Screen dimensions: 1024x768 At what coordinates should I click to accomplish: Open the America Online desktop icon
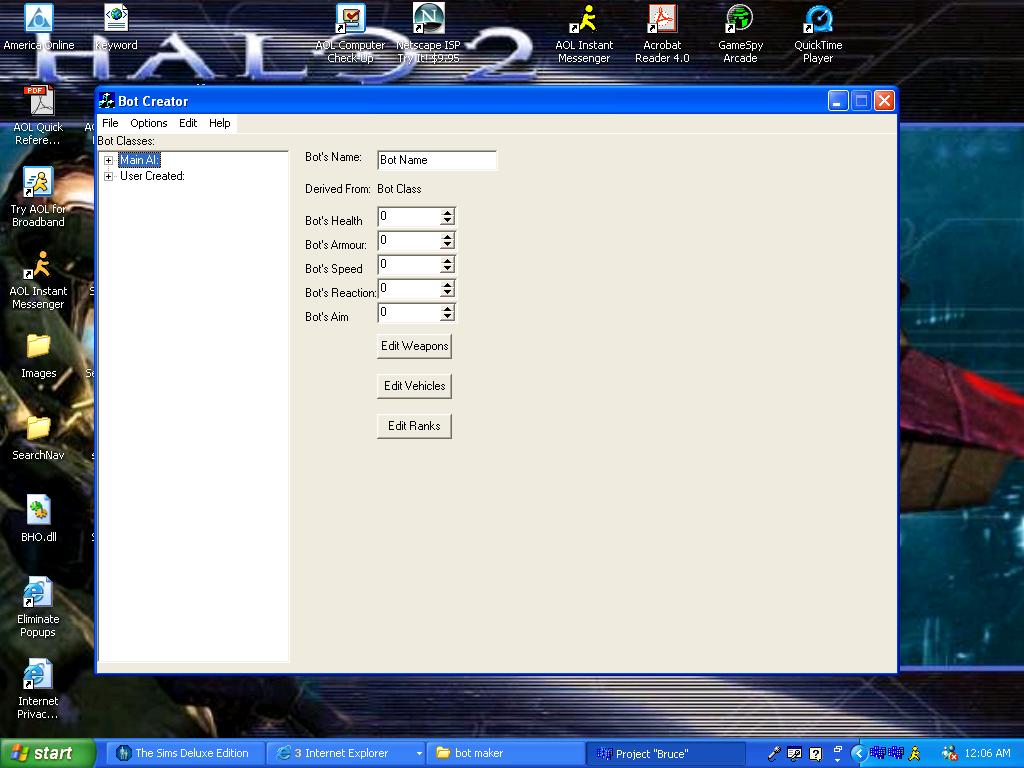39,27
